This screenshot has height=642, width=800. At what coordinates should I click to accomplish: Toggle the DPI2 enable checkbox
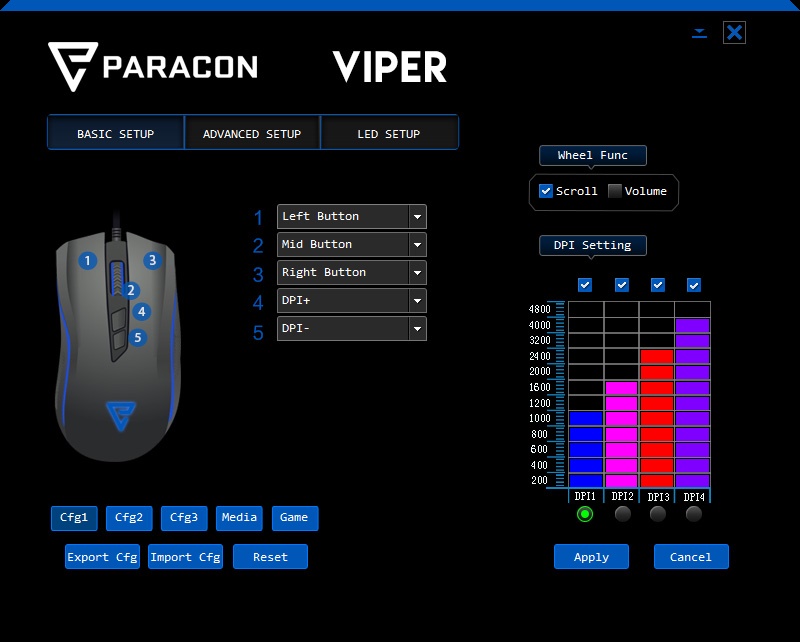pyautogui.click(x=621, y=285)
